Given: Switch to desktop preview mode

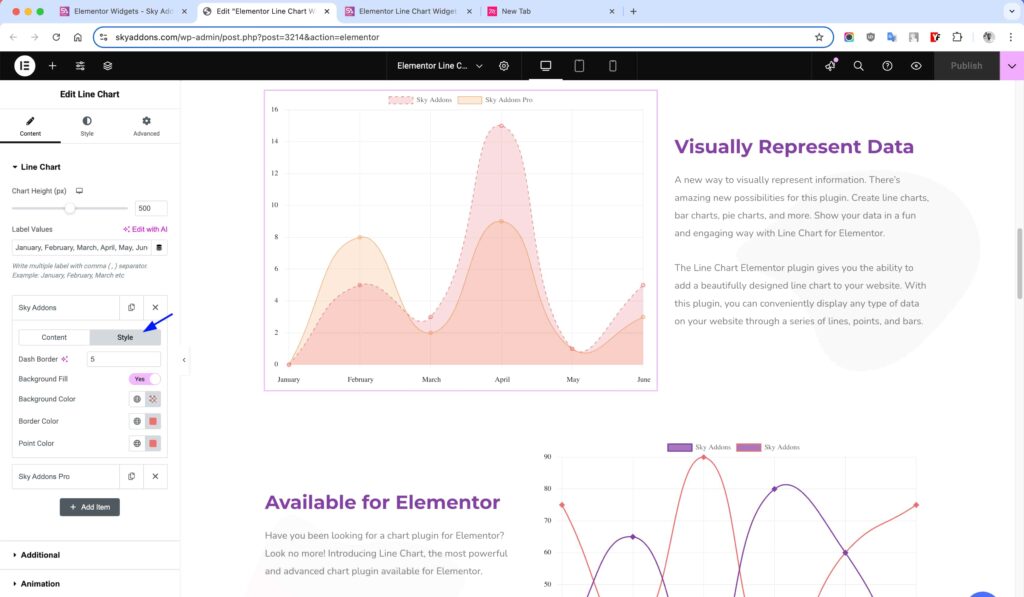Looking at the screenshot, I should pyautogui.click(x=546, y=66).
